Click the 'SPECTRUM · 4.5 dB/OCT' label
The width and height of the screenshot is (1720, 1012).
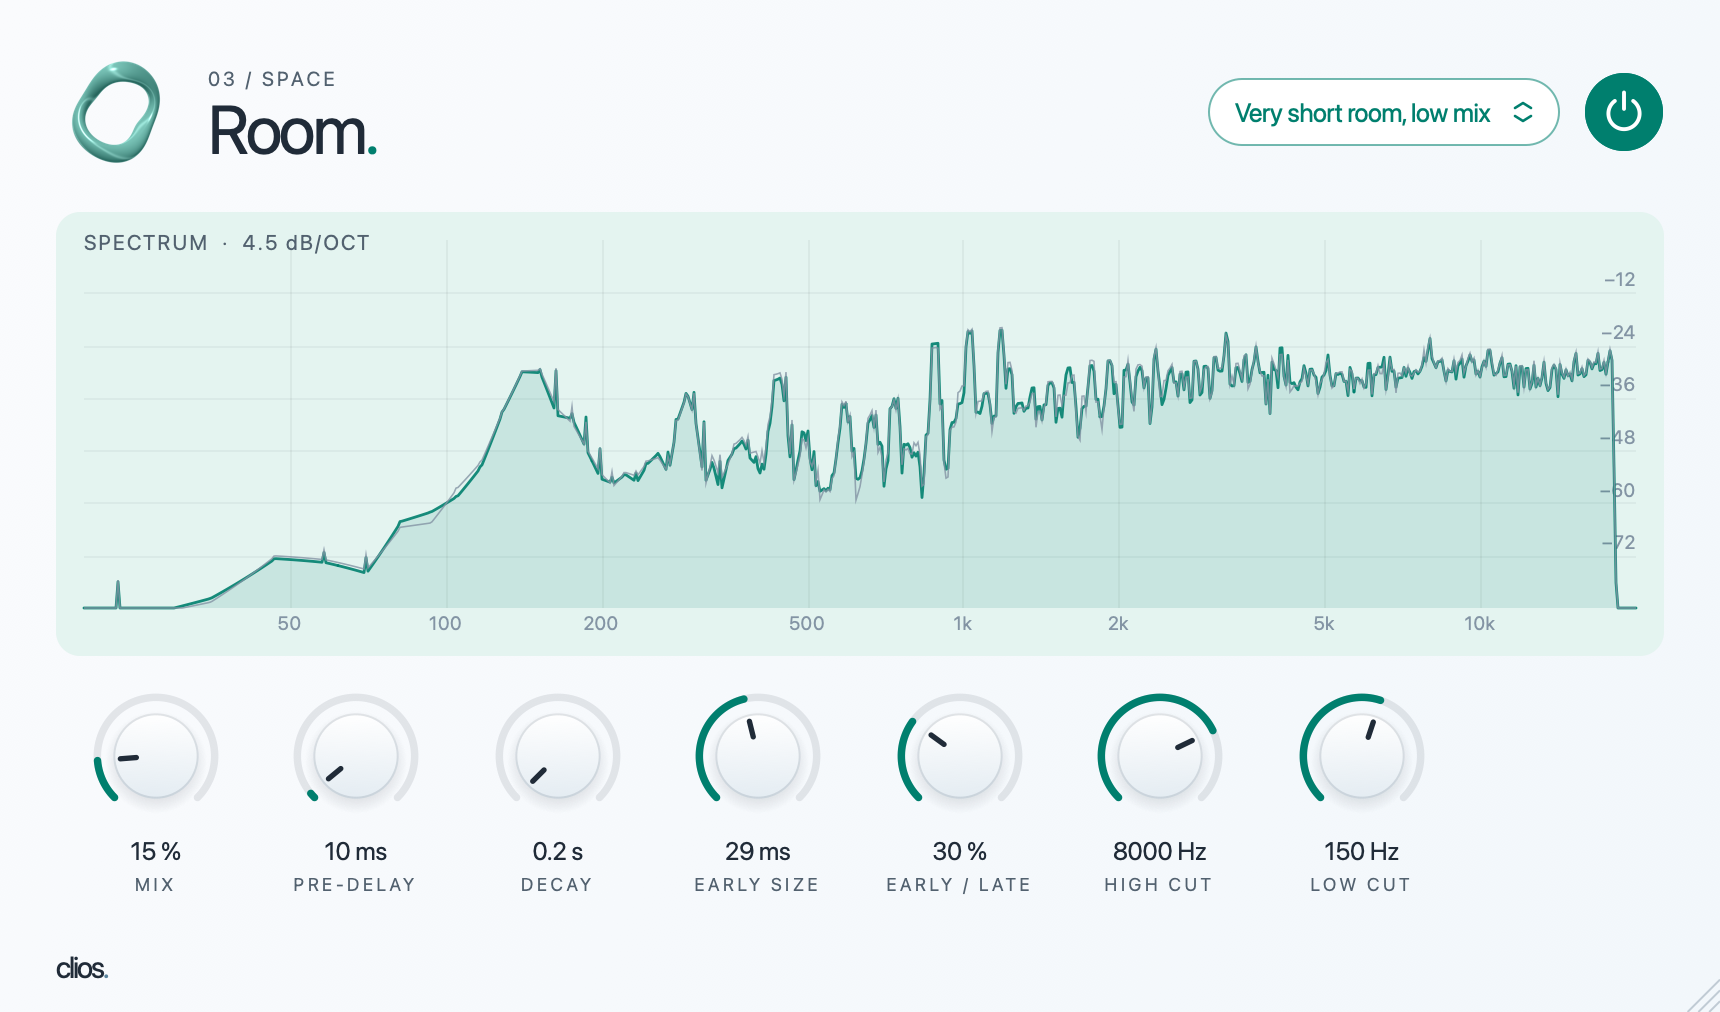pyautogui.click(x=227, y=243)
